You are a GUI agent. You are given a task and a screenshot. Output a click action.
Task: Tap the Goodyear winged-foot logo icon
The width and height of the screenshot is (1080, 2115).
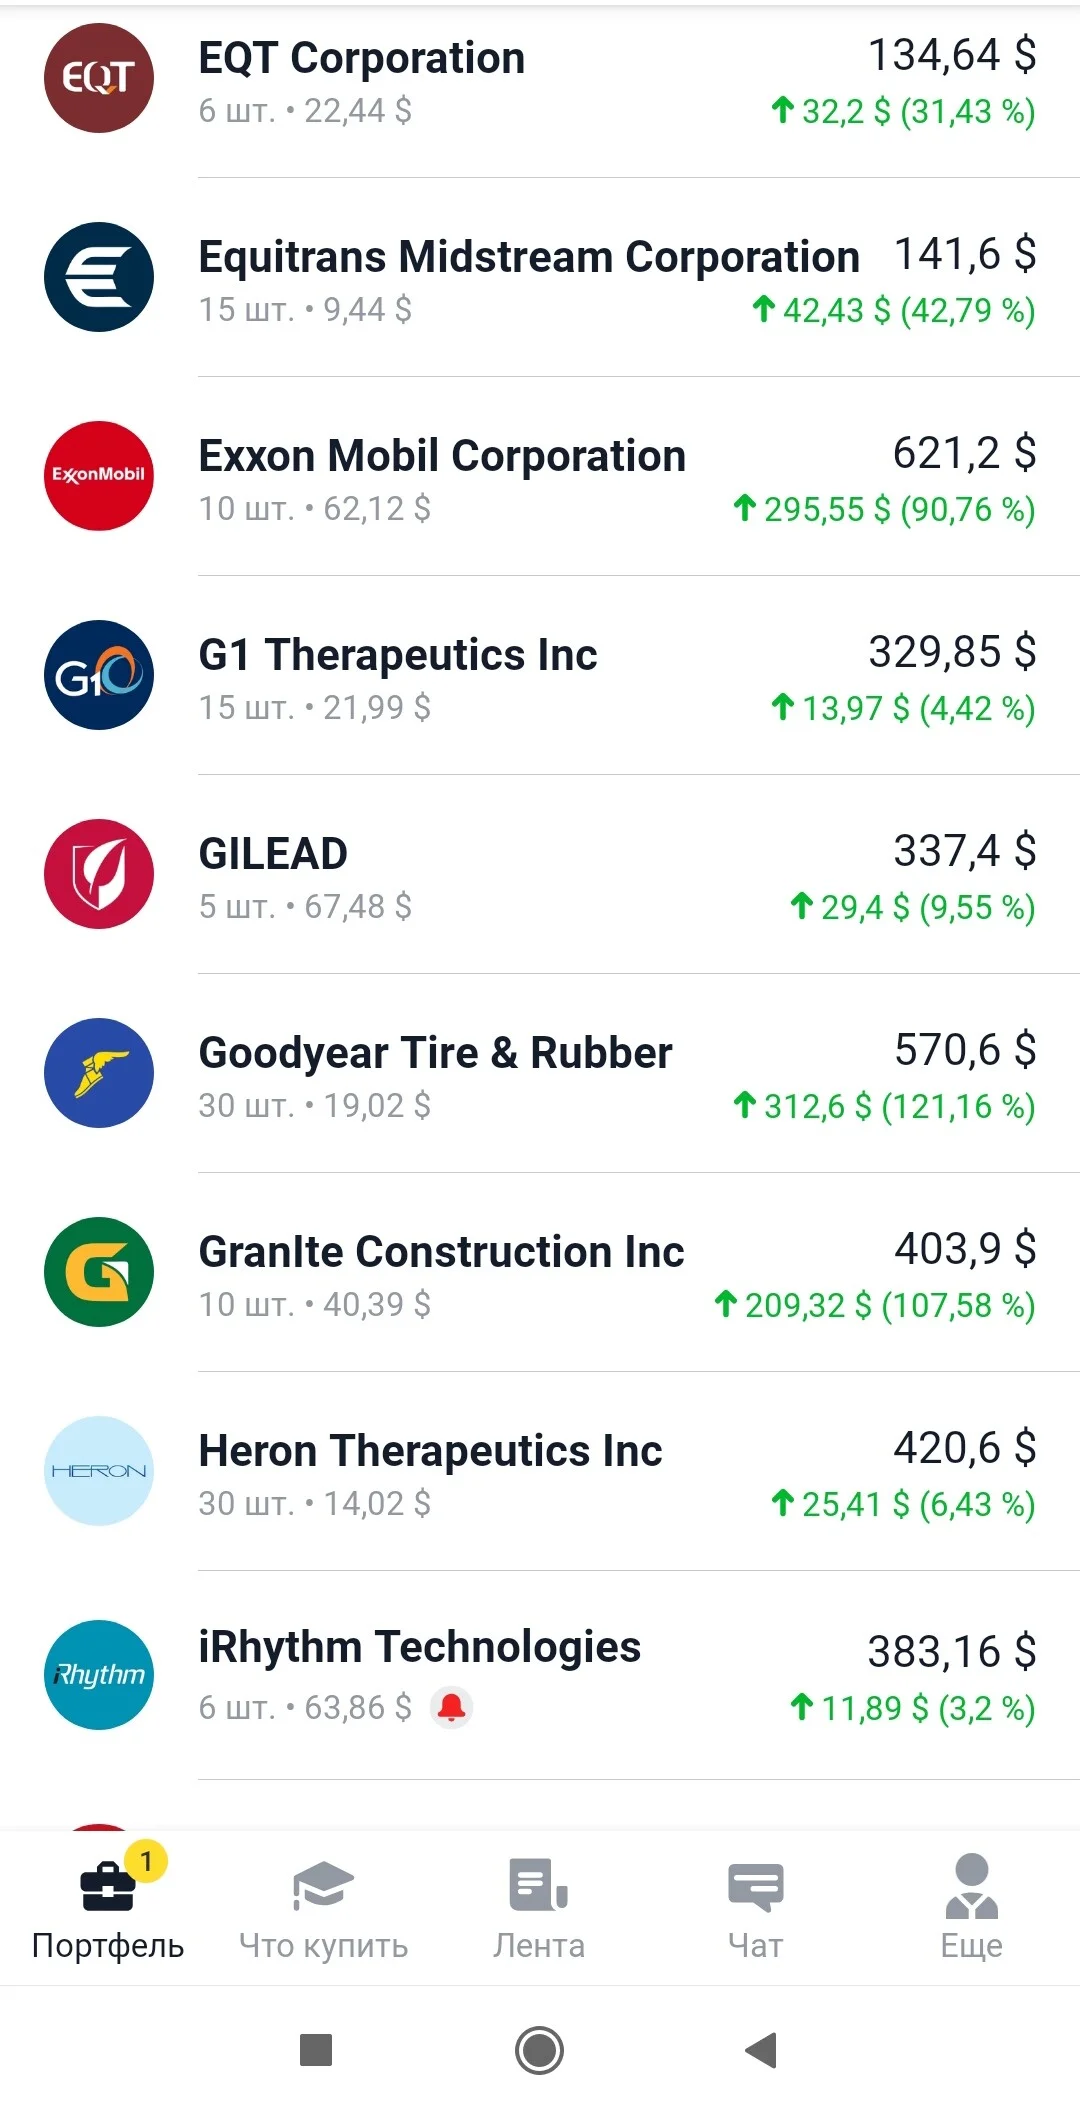[x=99, y=1073]
